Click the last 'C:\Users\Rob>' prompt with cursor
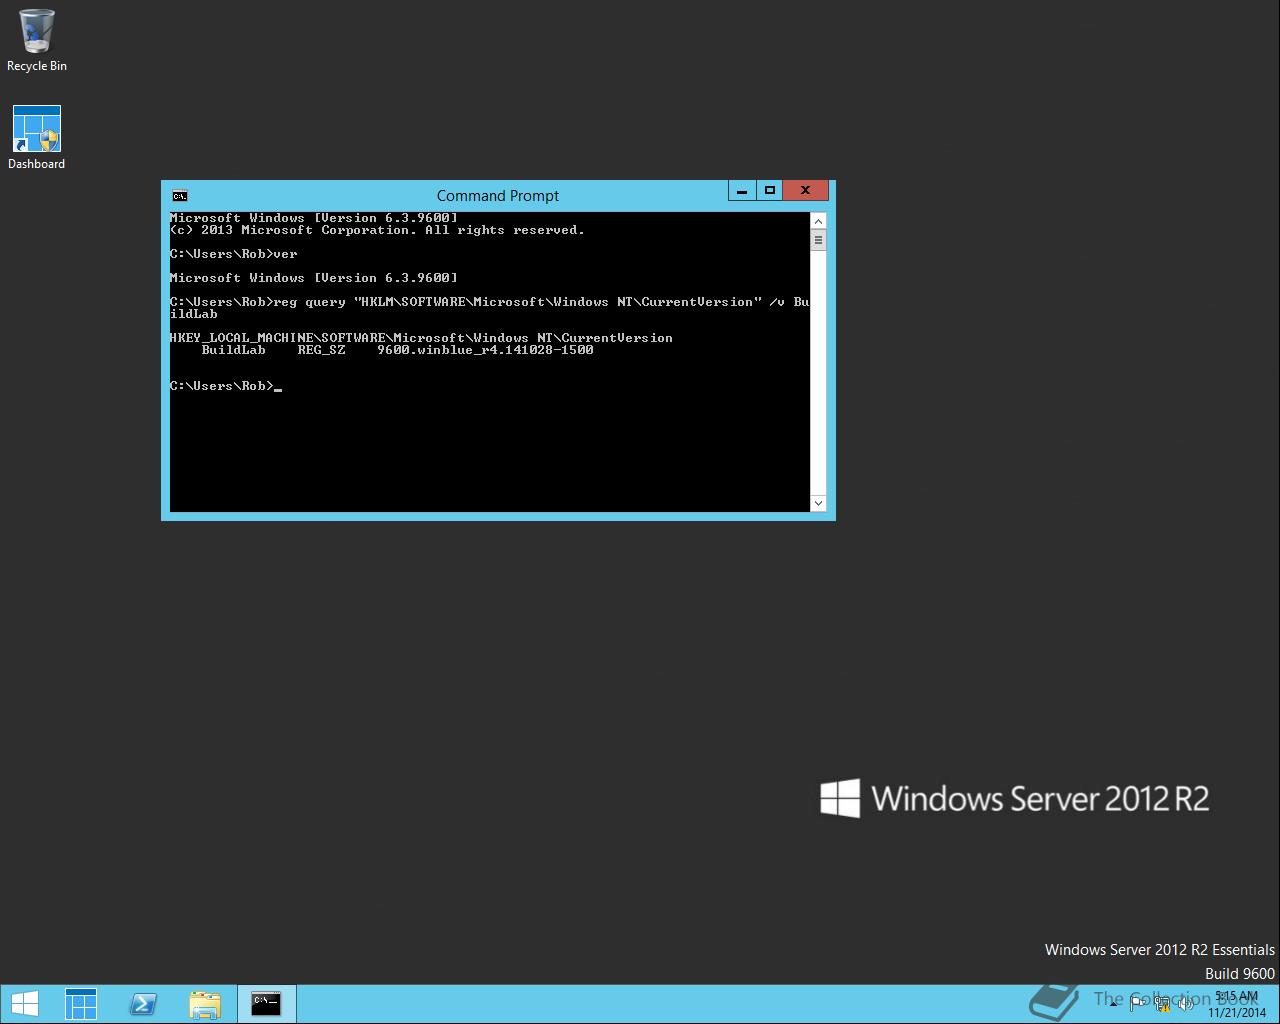1280x1024 pixels. coord(226,386)
